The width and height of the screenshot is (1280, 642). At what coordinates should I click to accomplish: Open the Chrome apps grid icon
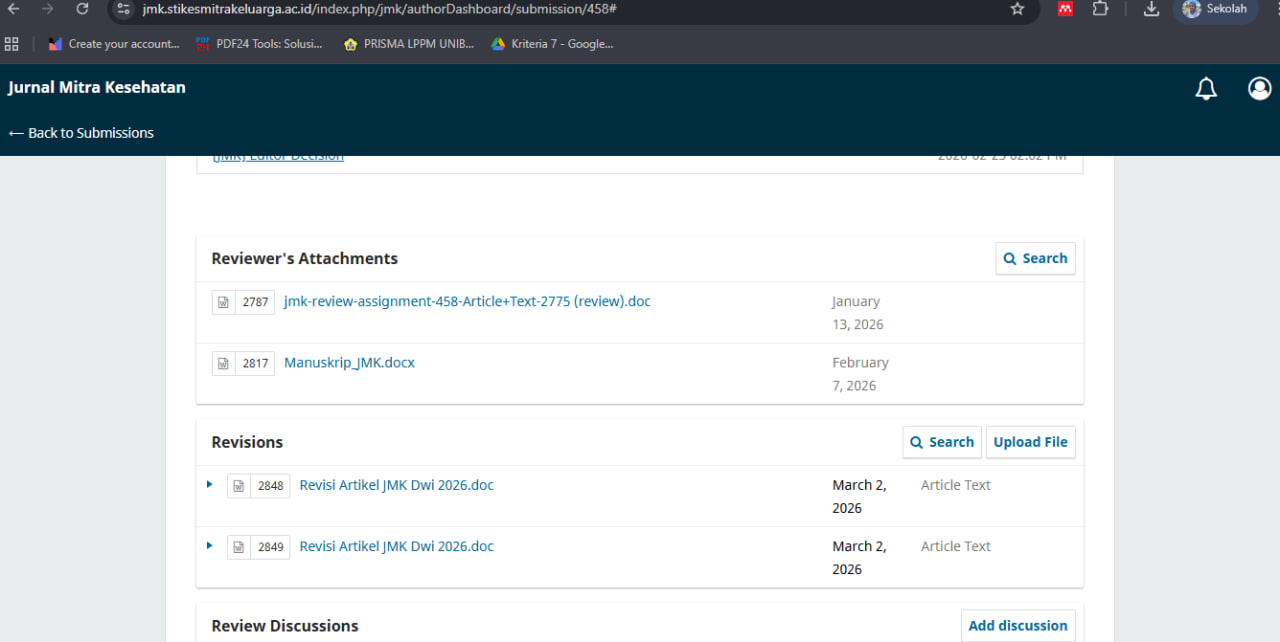pos(12,44)
